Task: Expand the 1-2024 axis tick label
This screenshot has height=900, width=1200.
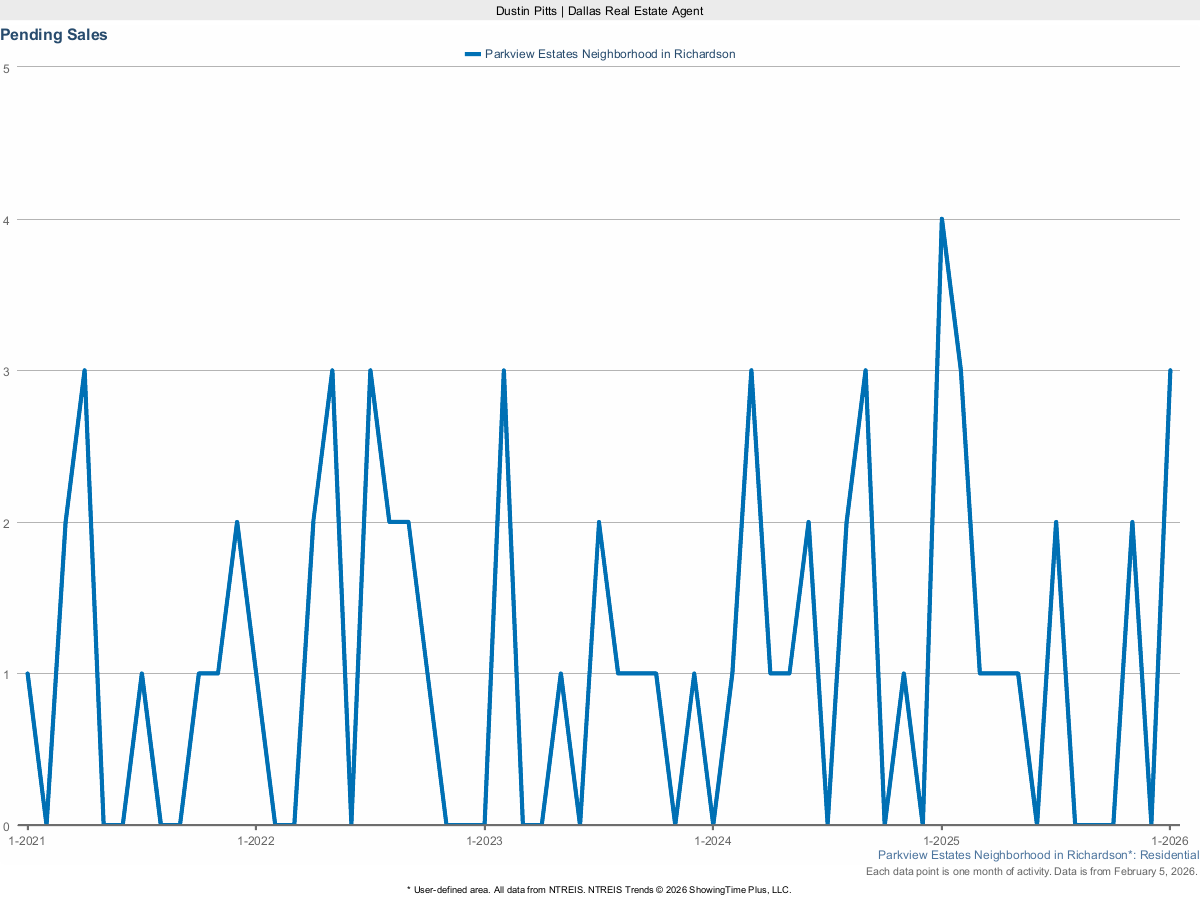Action: (x=714, y=841)
